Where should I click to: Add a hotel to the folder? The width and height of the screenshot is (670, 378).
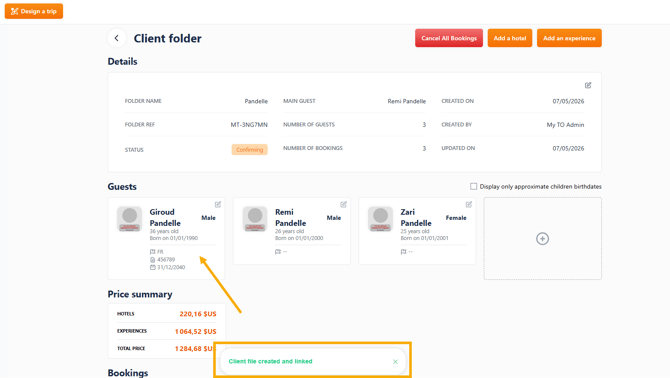[x=510, y=38]
